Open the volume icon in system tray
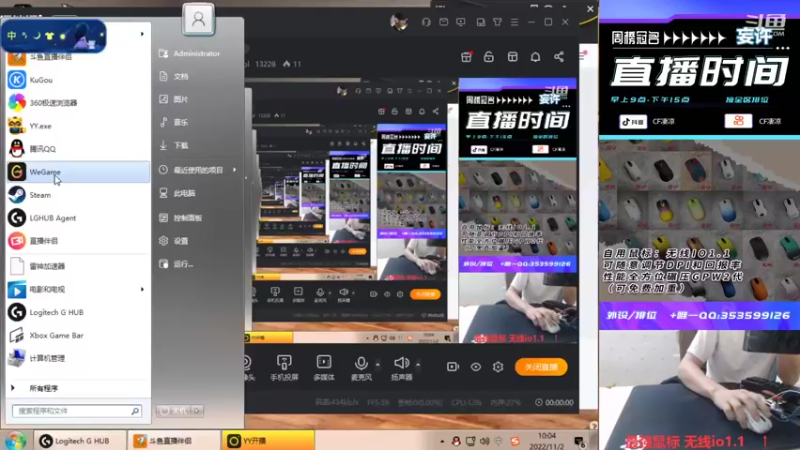 click(485, 441)
